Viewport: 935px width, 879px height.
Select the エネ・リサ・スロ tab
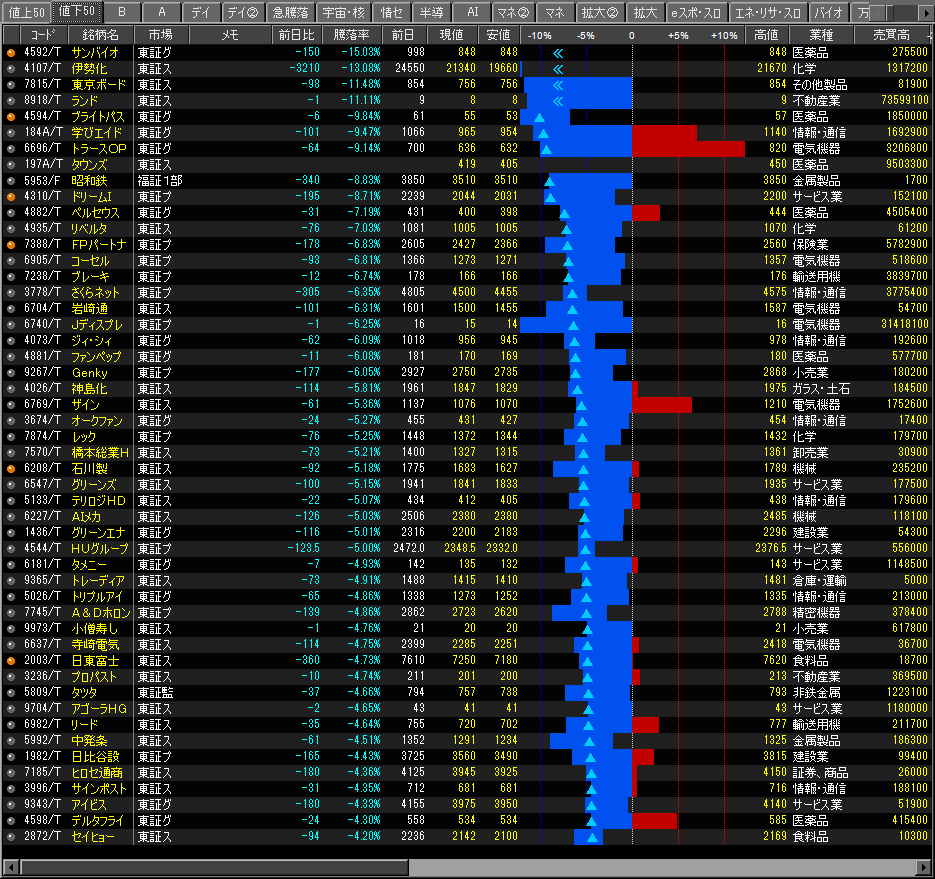click(767, 12)
